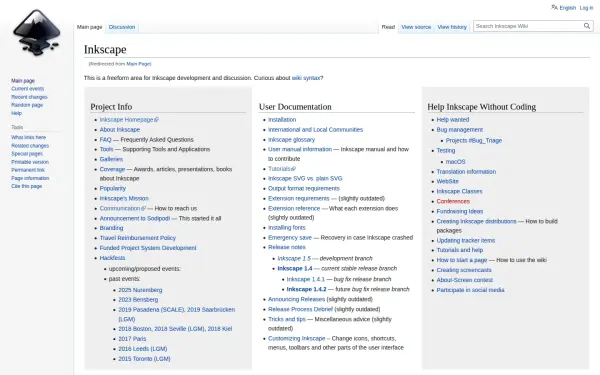Click the language icon beside English
600x375 pixels.
(554, 7)
